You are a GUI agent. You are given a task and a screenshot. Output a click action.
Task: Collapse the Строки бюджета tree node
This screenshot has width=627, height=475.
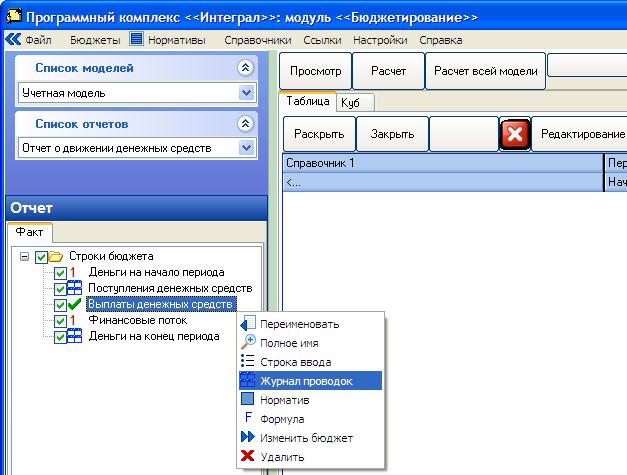point(24,256)
